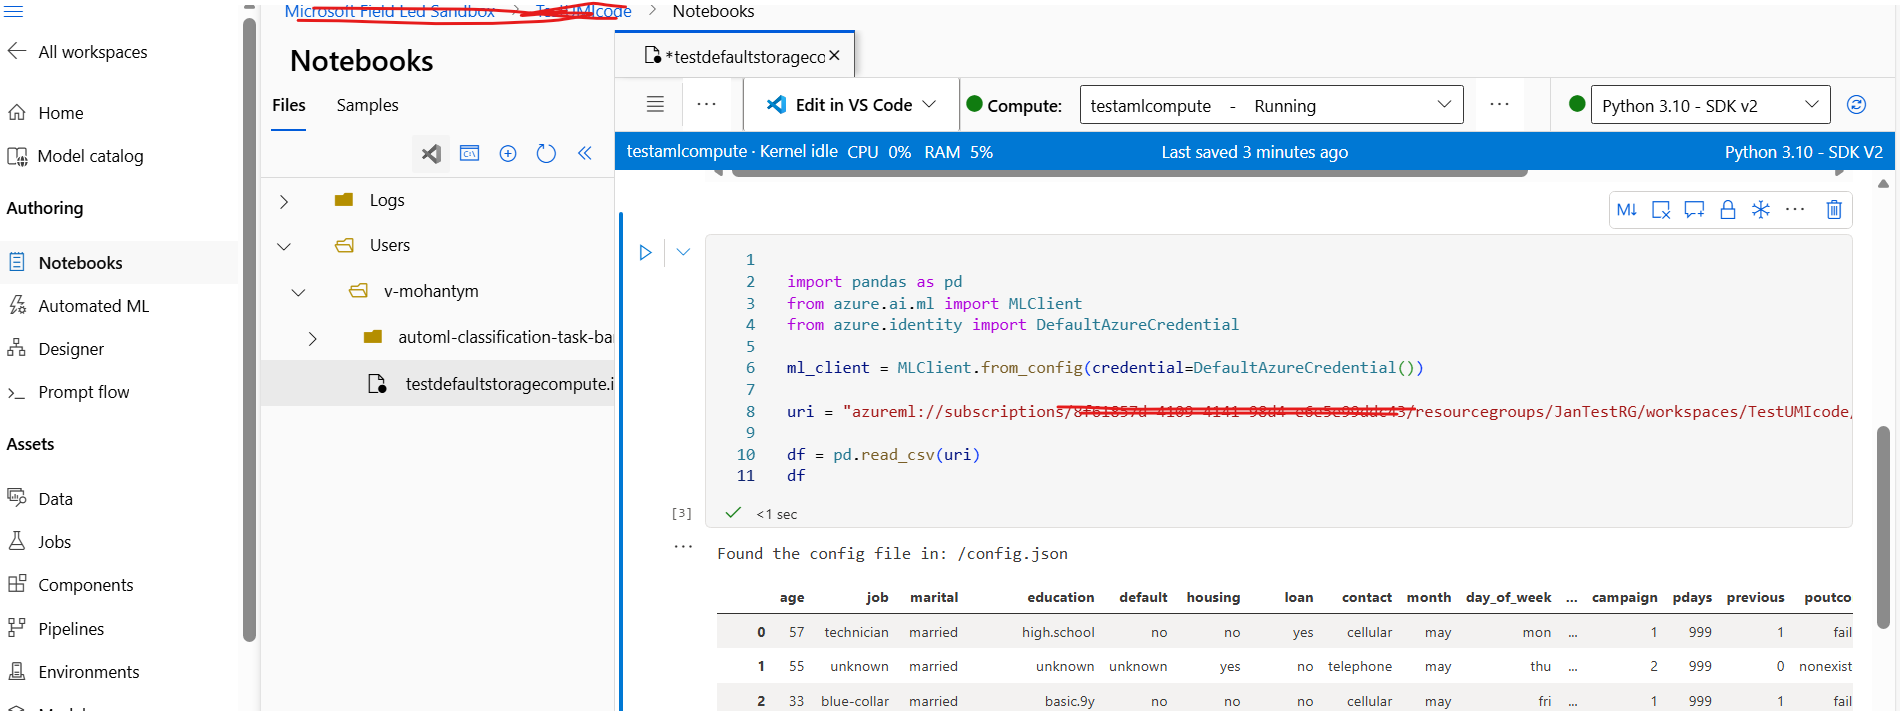The image size is (1900, 711).
Task: Click the 'technician' cell
Action: coord(856,632)
